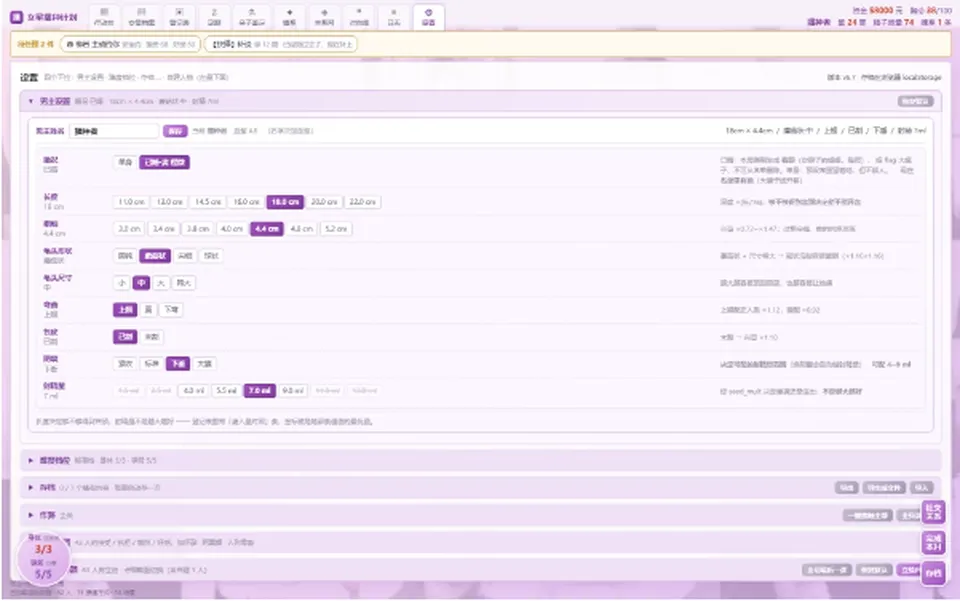Expand the collapsed 作弊 section

pyautogui.click(x=481, y=515)
